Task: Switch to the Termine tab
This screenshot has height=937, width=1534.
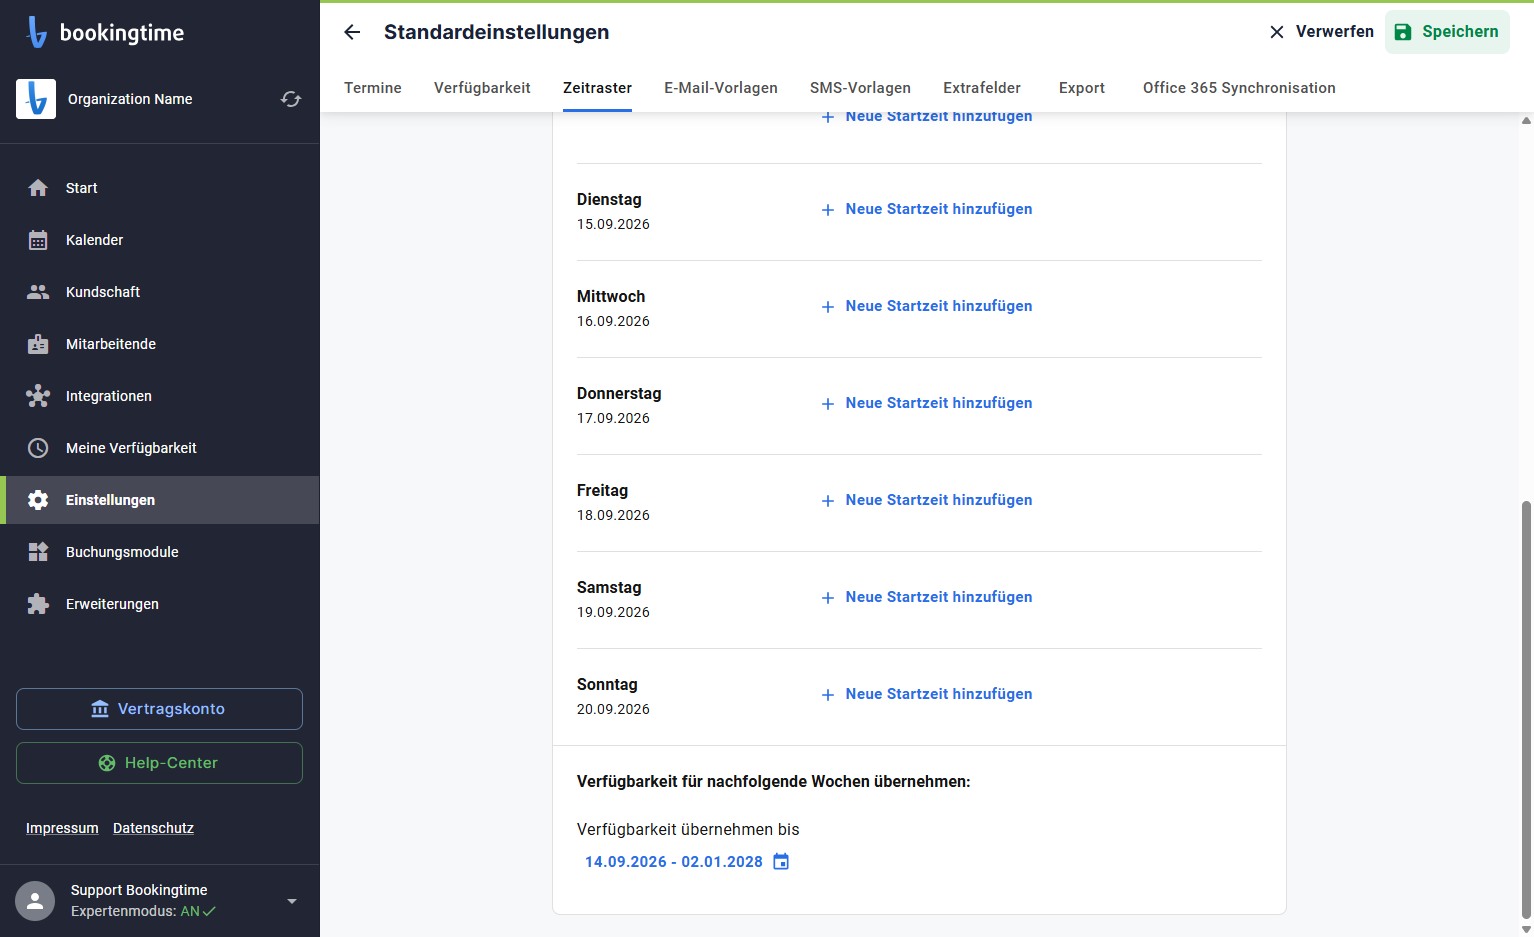Action: tap(373, 88)
